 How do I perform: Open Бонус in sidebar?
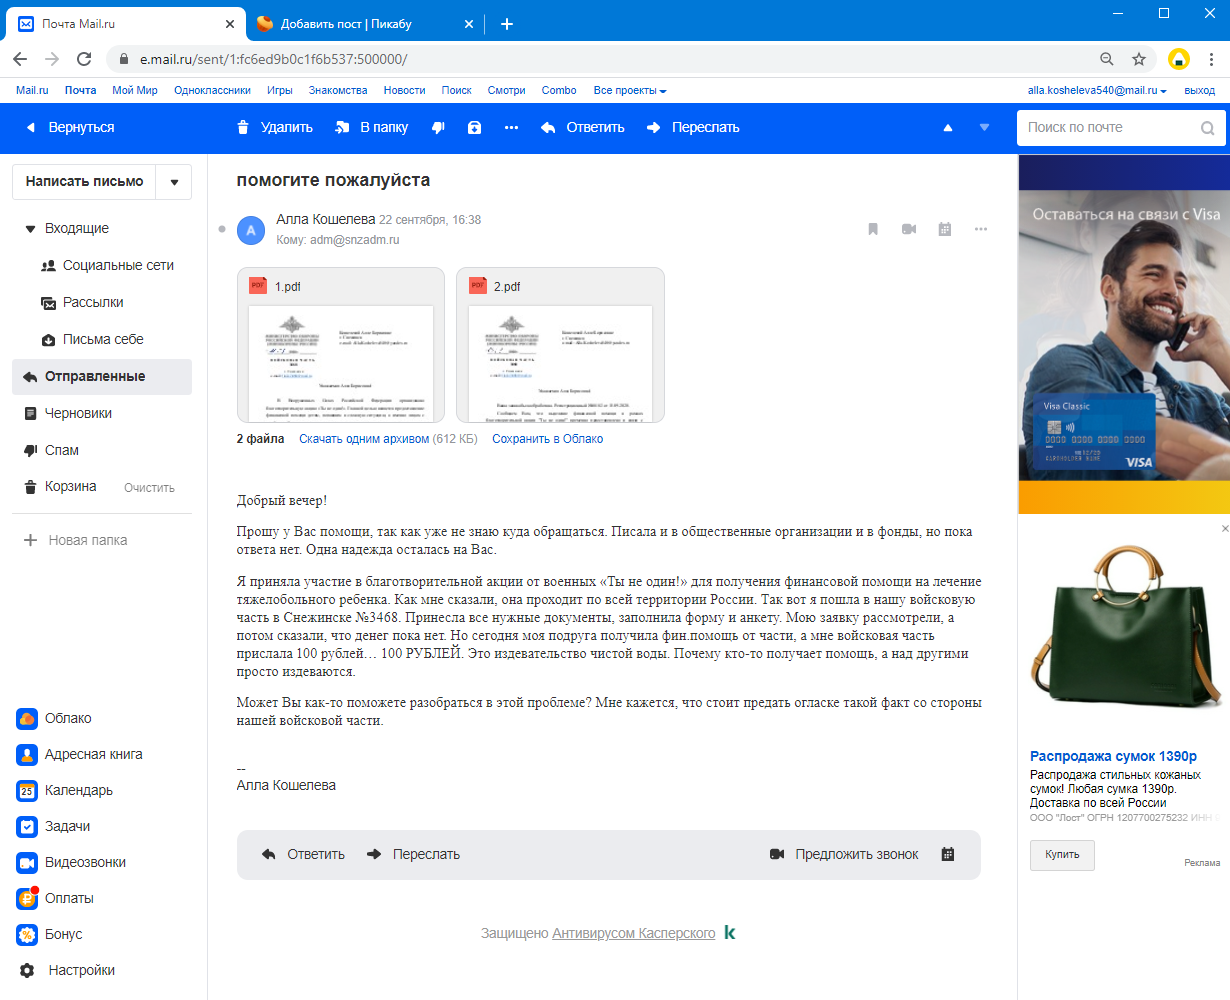tap(50, 934)
